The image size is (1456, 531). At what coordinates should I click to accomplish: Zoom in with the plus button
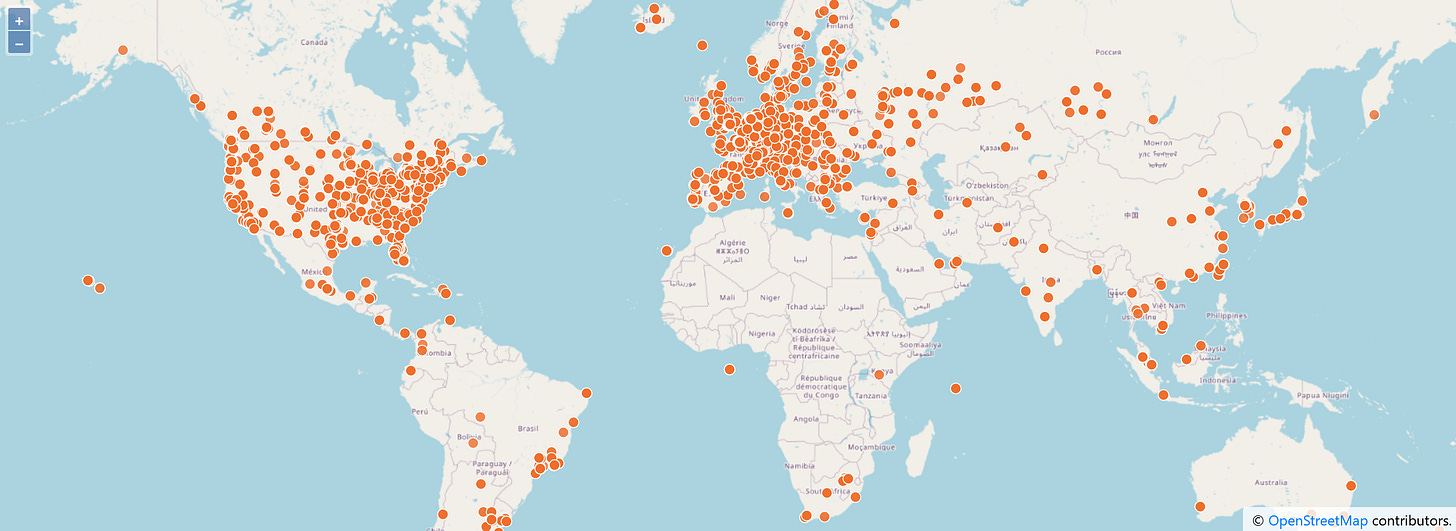tap(19, 20)
